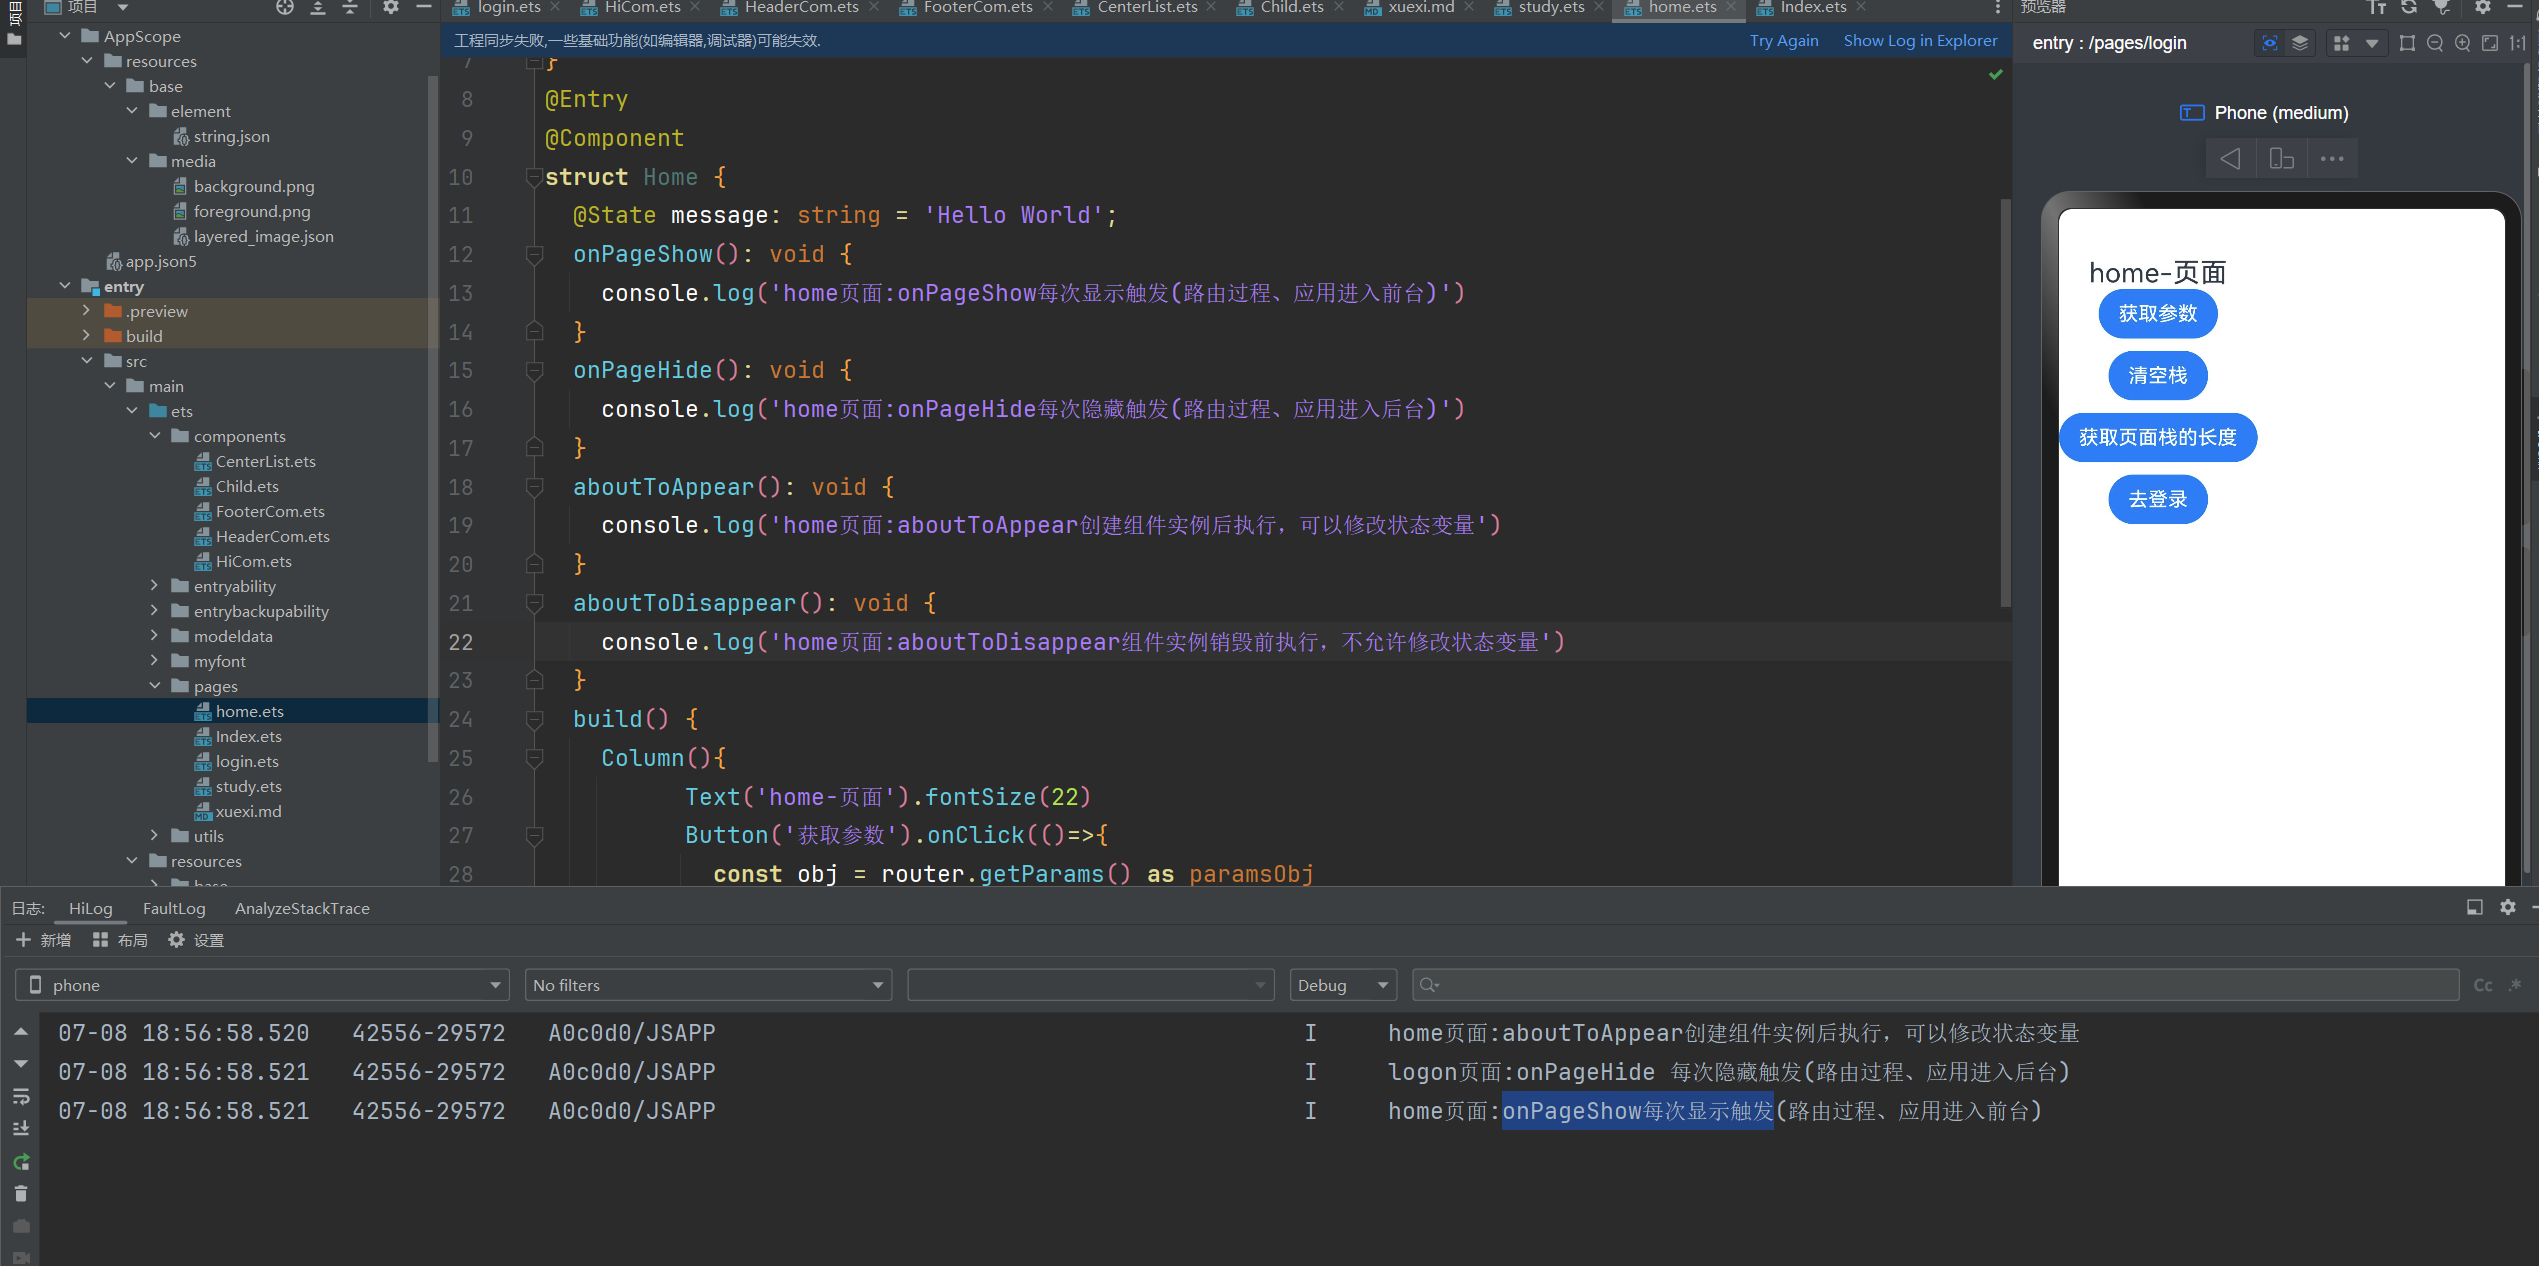Click the editor vertical scrollbar
Screen dimensions: 2539x1266
coord(2005,400)
